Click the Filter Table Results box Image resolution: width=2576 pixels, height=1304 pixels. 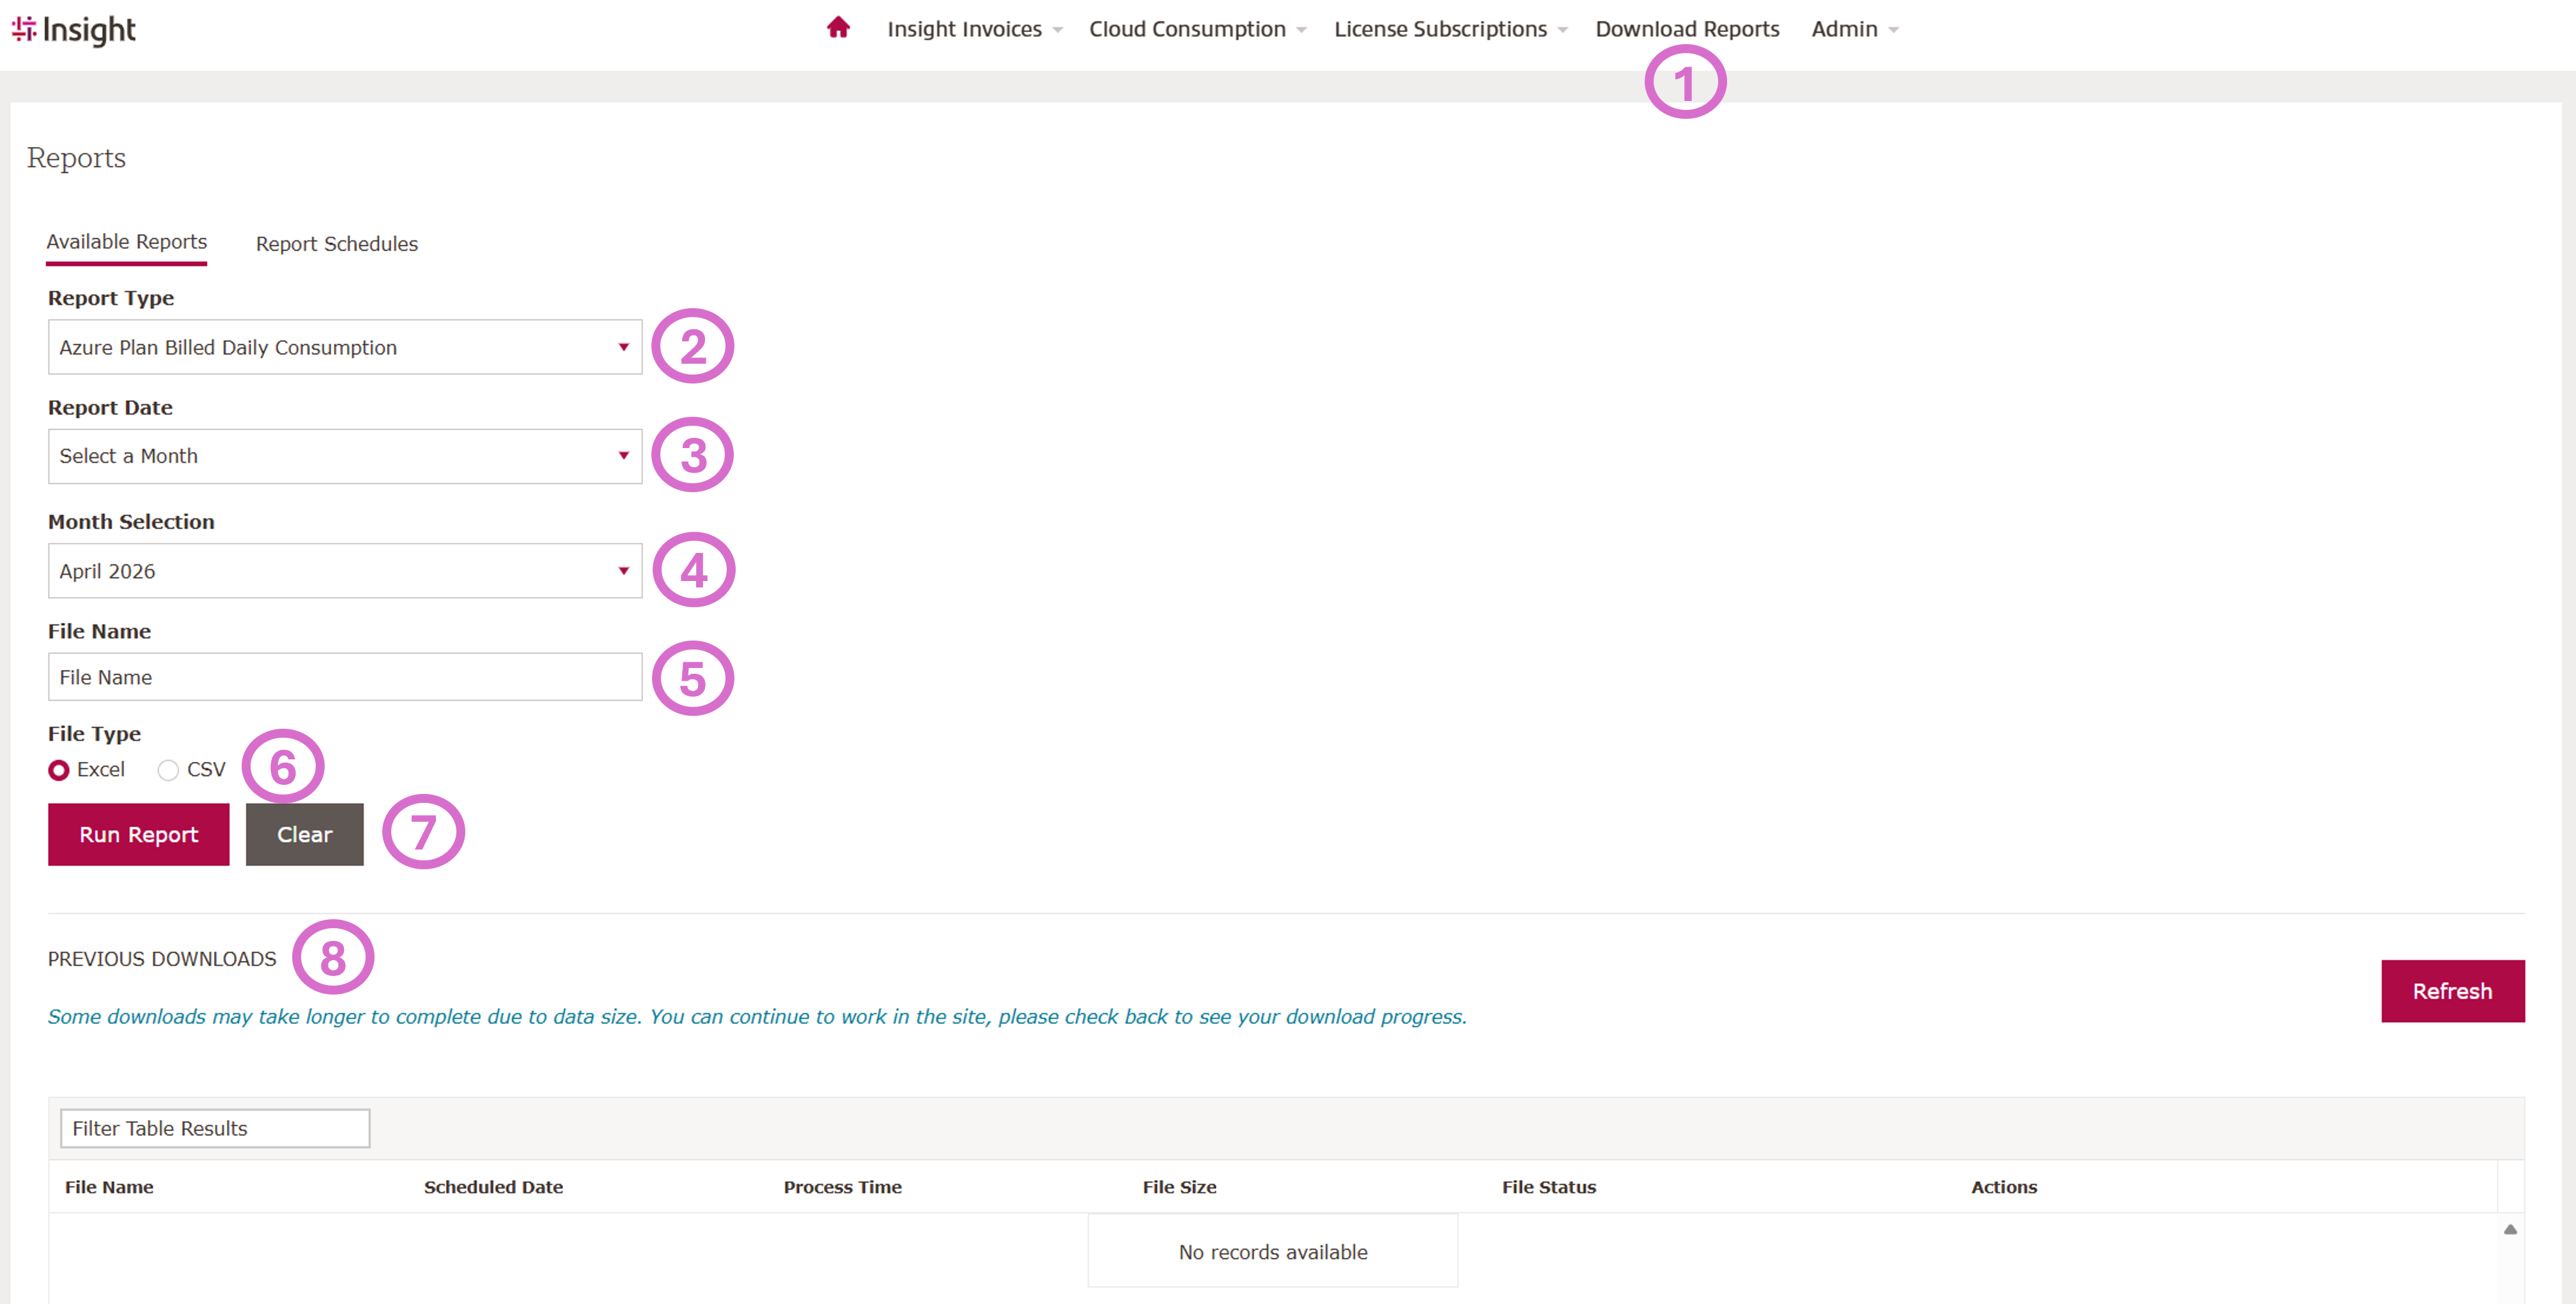pyautogui.click(x=215, y=1128)
